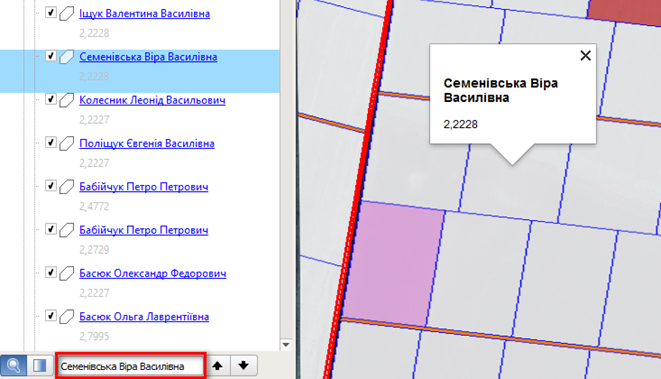The image size is (661, 379).
Task: Select the Семенівська Віра Василівна list row
Action: (140, 71)
